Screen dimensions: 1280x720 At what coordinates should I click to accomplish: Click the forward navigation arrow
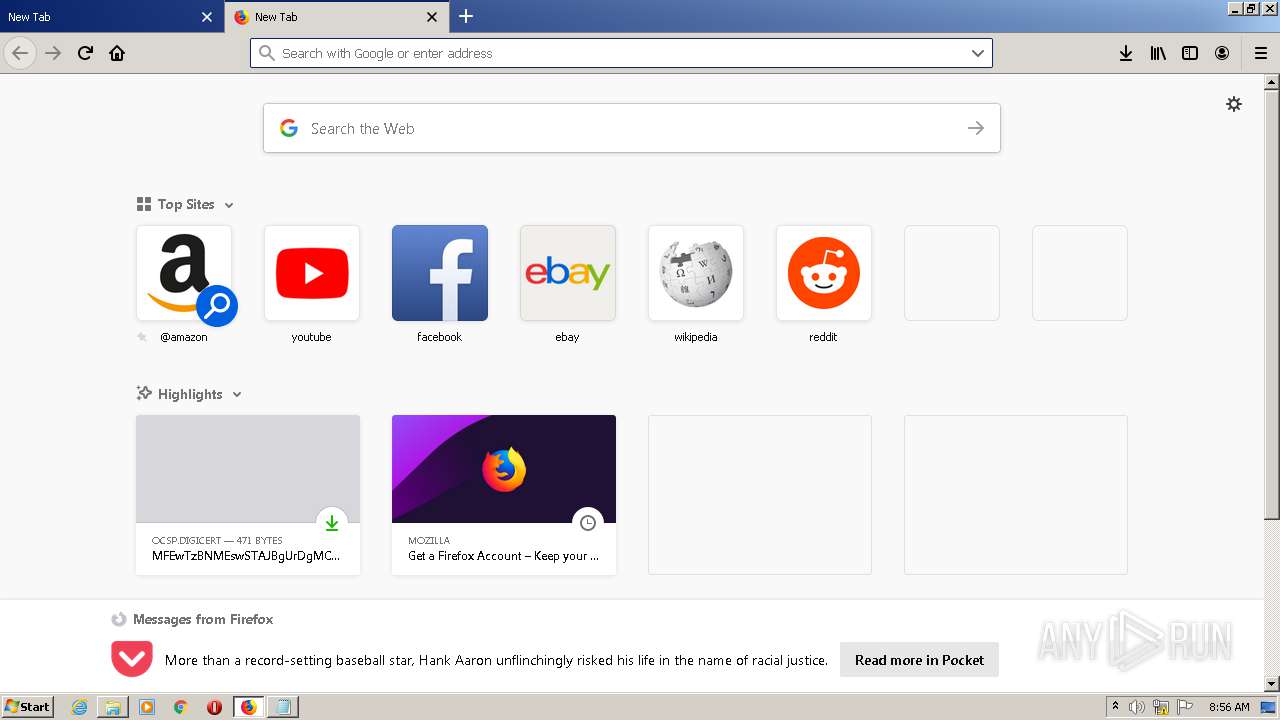click(53, 53)
